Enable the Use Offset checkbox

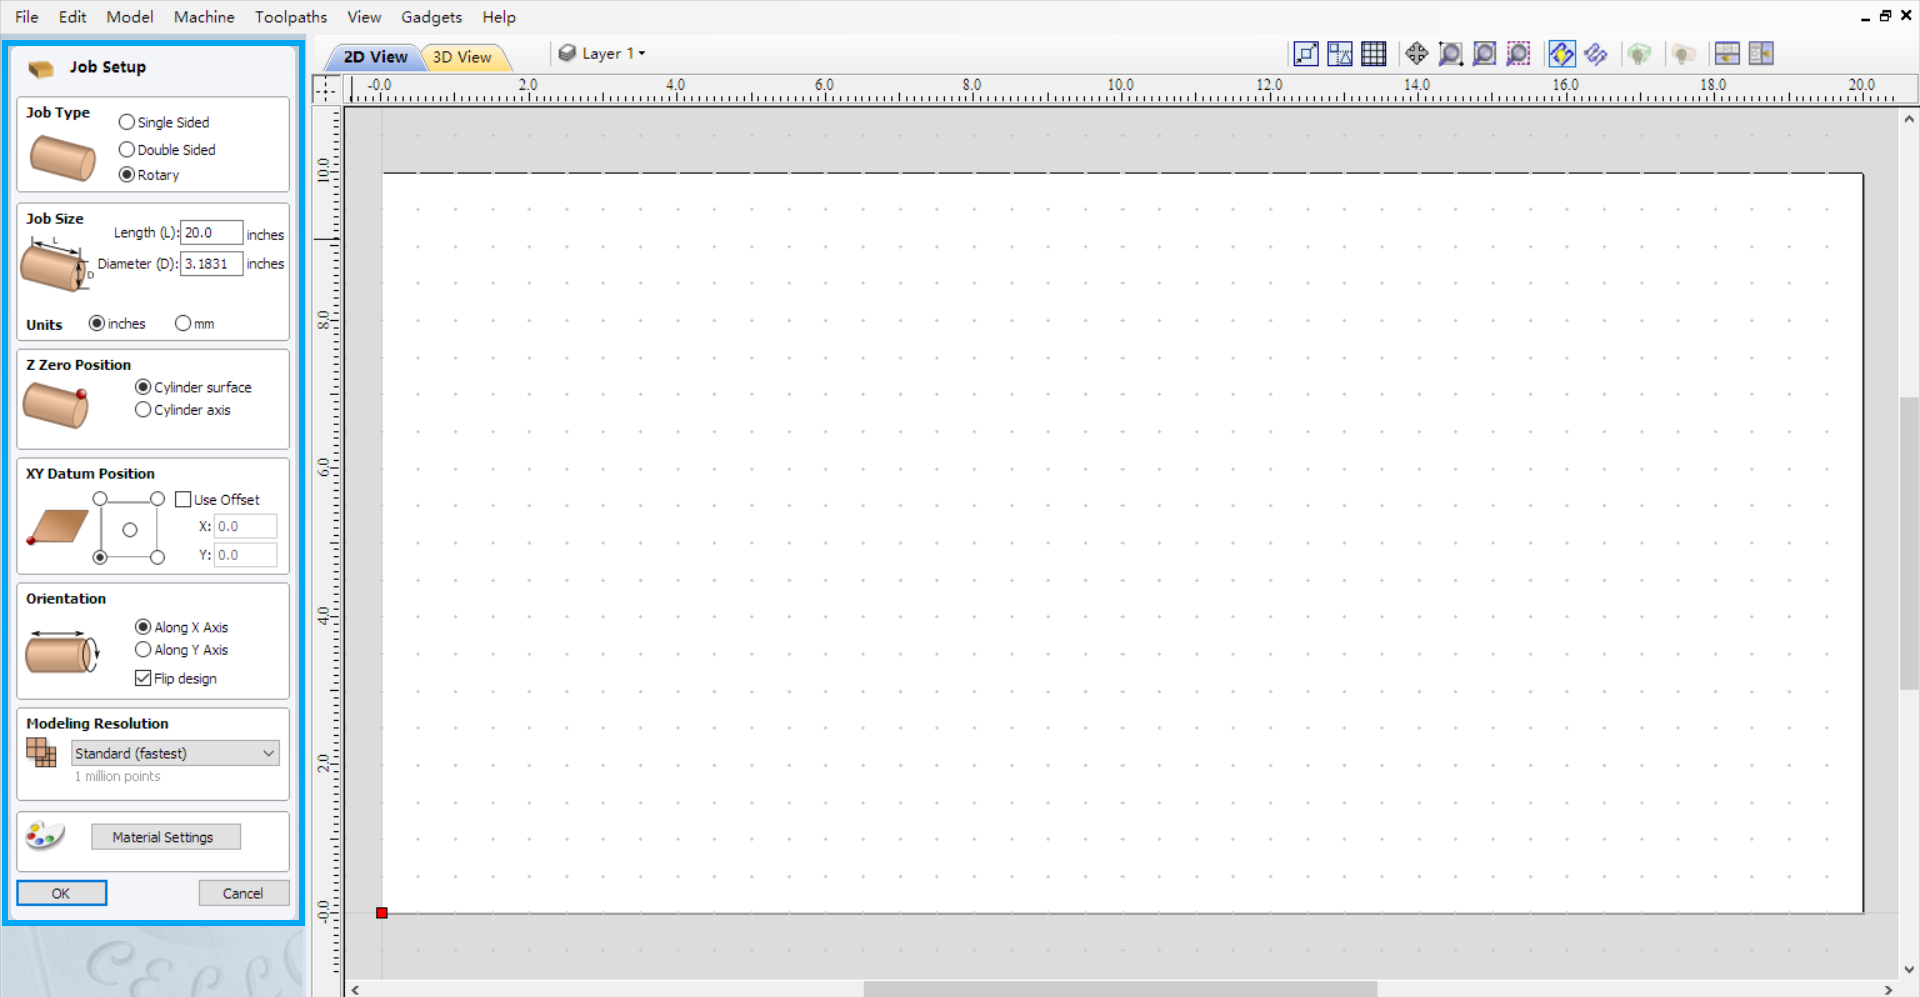click(x=182, y=499)
